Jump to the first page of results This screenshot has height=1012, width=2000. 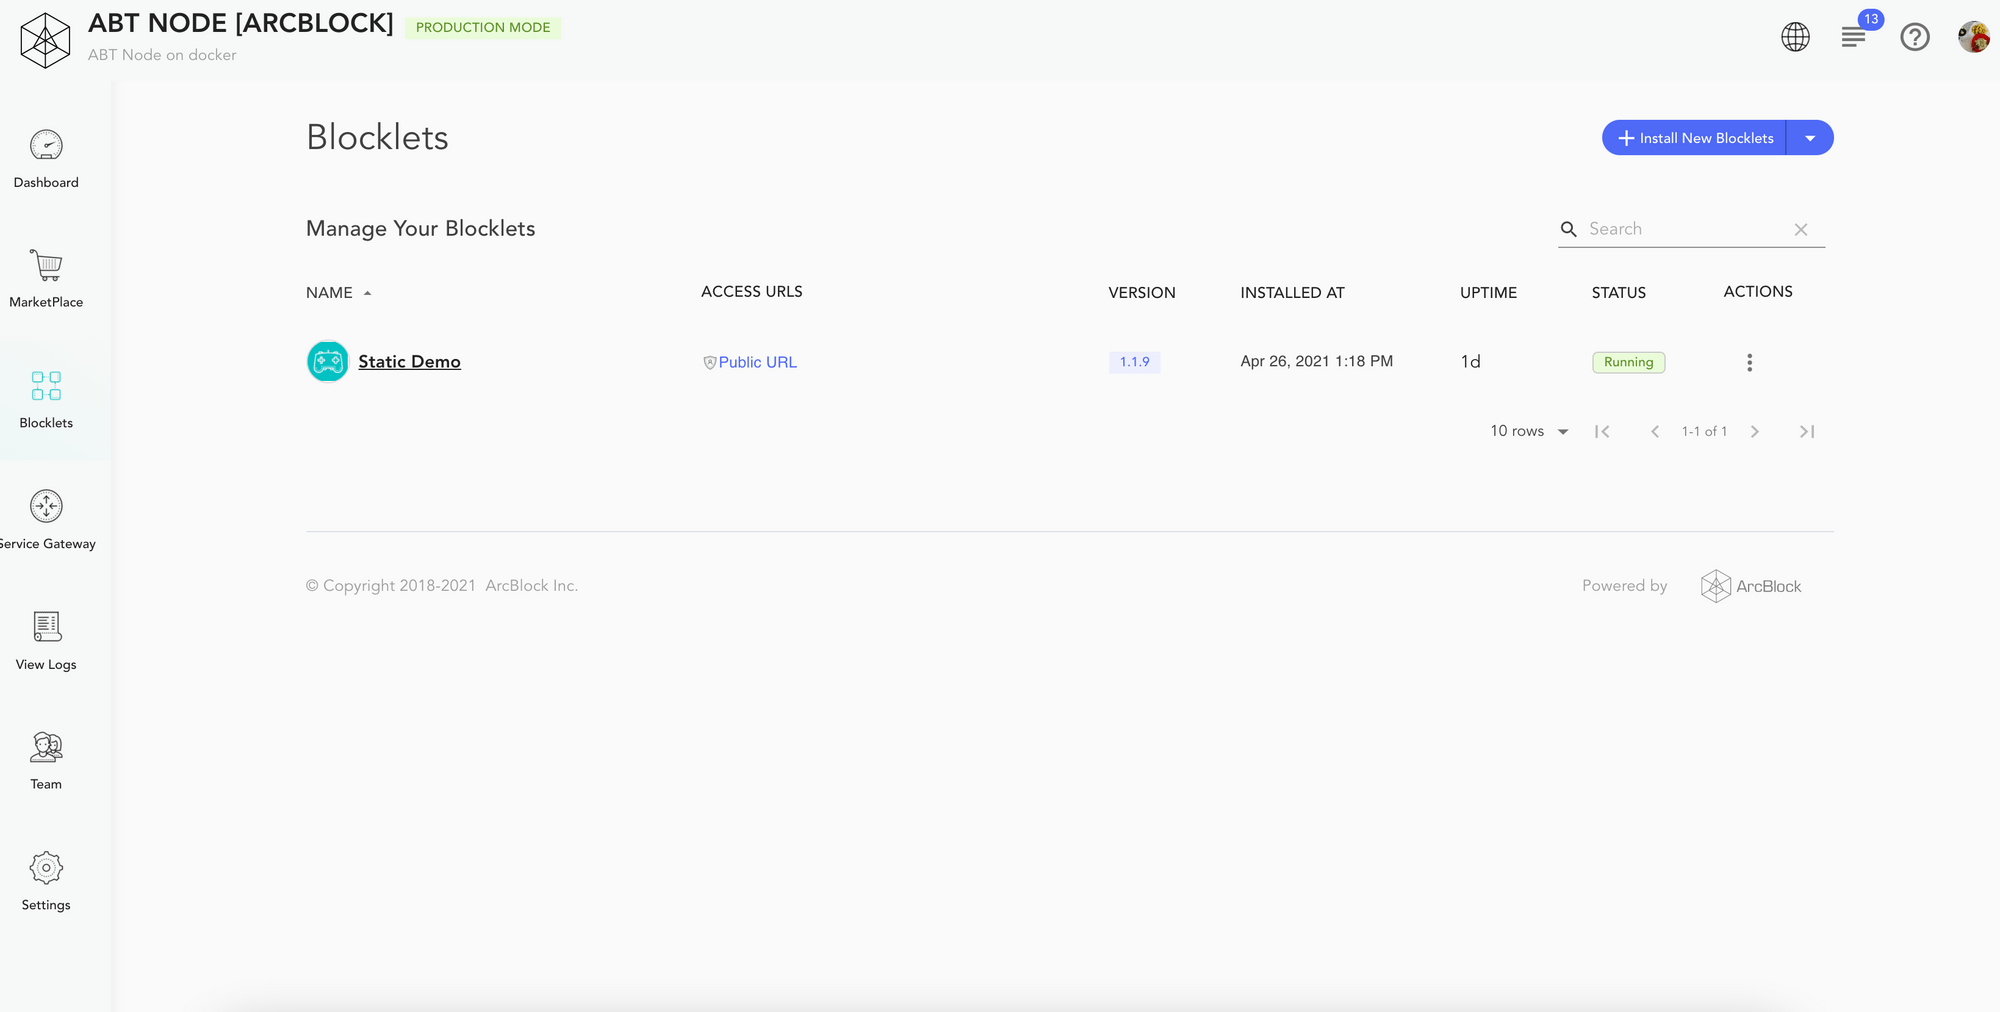[x=1602, y=431]
